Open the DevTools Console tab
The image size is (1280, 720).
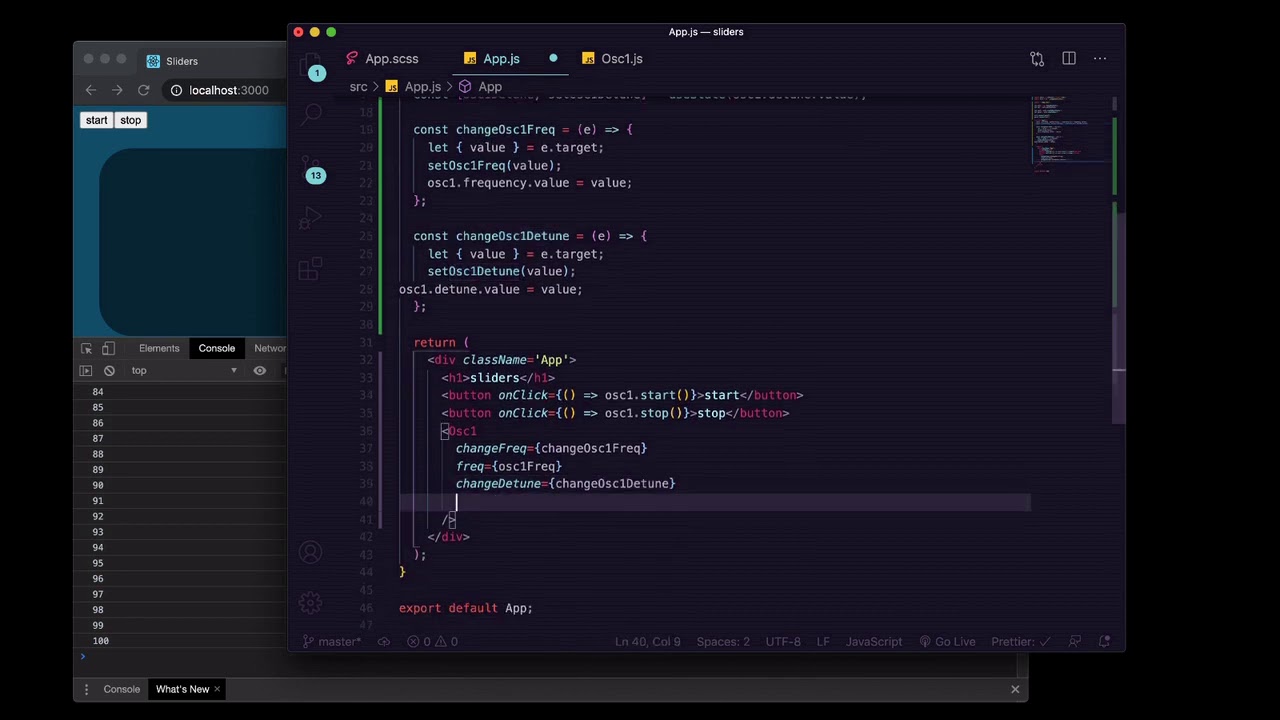[x=217, y=348]
